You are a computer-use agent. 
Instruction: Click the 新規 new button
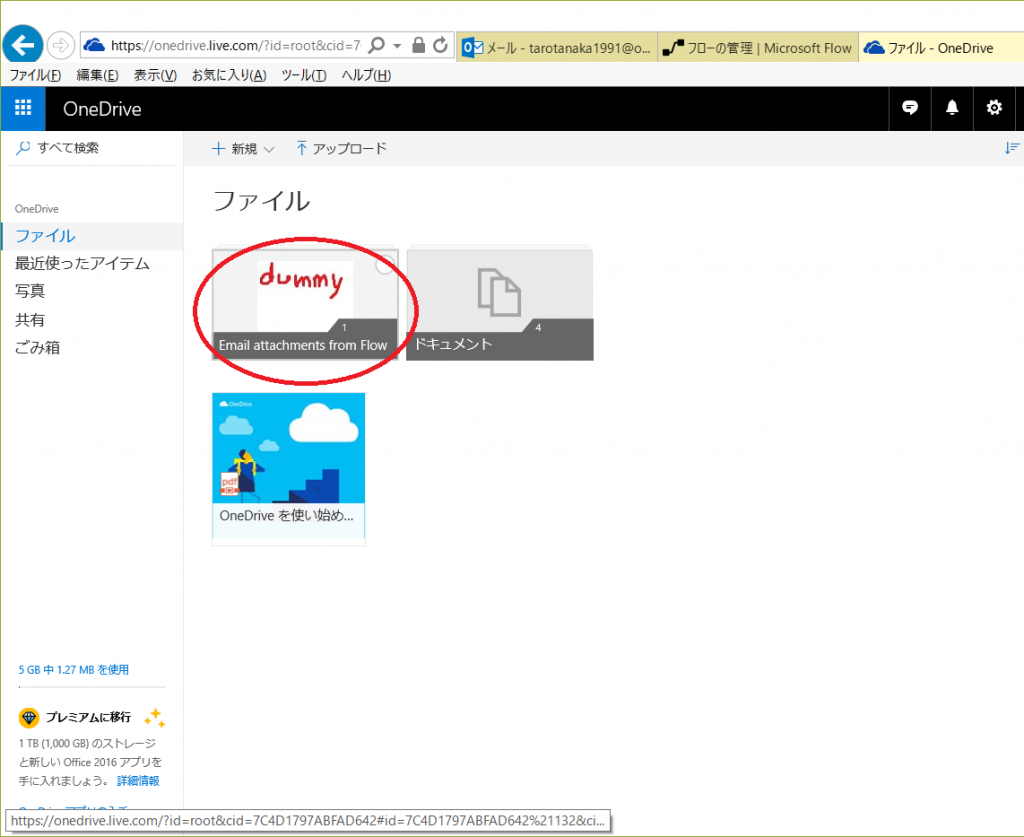point(243,149)
